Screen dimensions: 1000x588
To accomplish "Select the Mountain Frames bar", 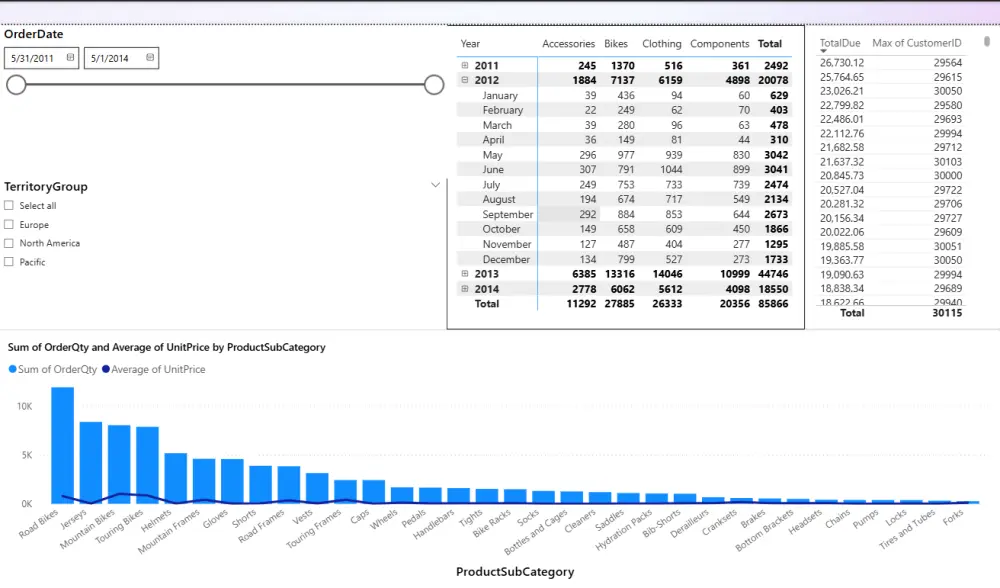I will click(x=204, y=481).
